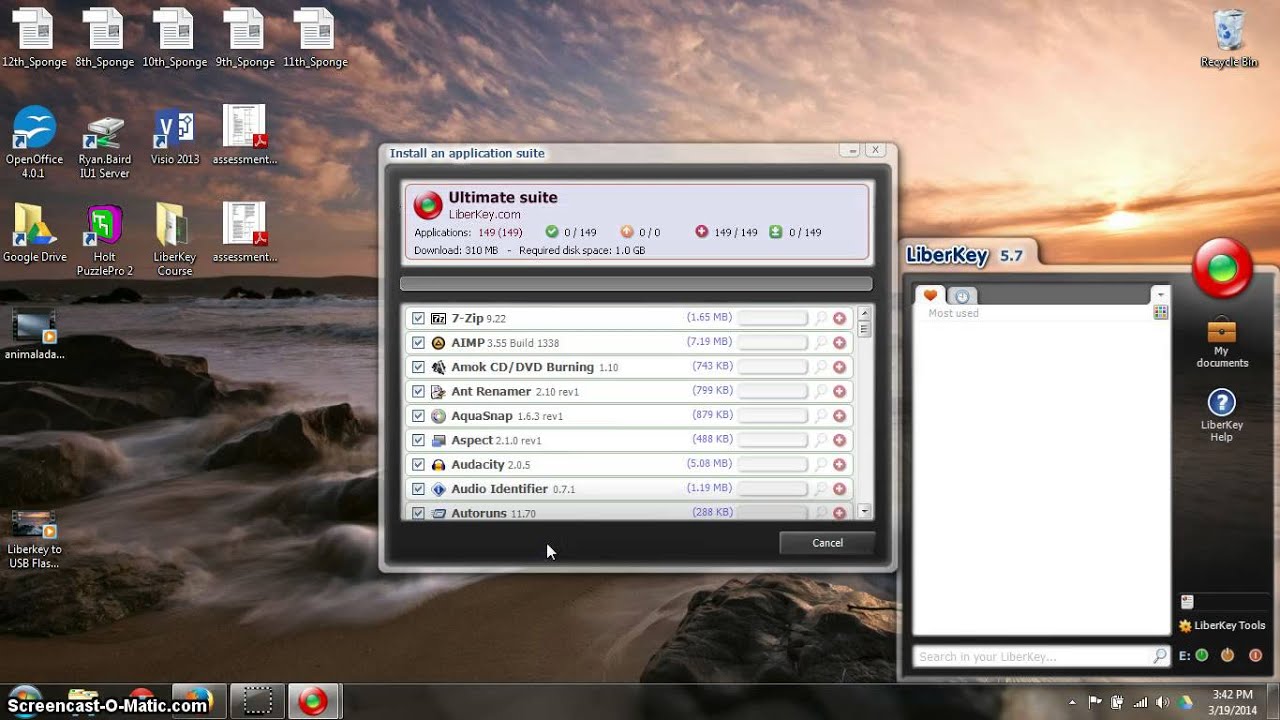The height and width of the screenshot is (720, 1280).
Task: Select the Most used heart tab
Action: (x=930, y=295)
